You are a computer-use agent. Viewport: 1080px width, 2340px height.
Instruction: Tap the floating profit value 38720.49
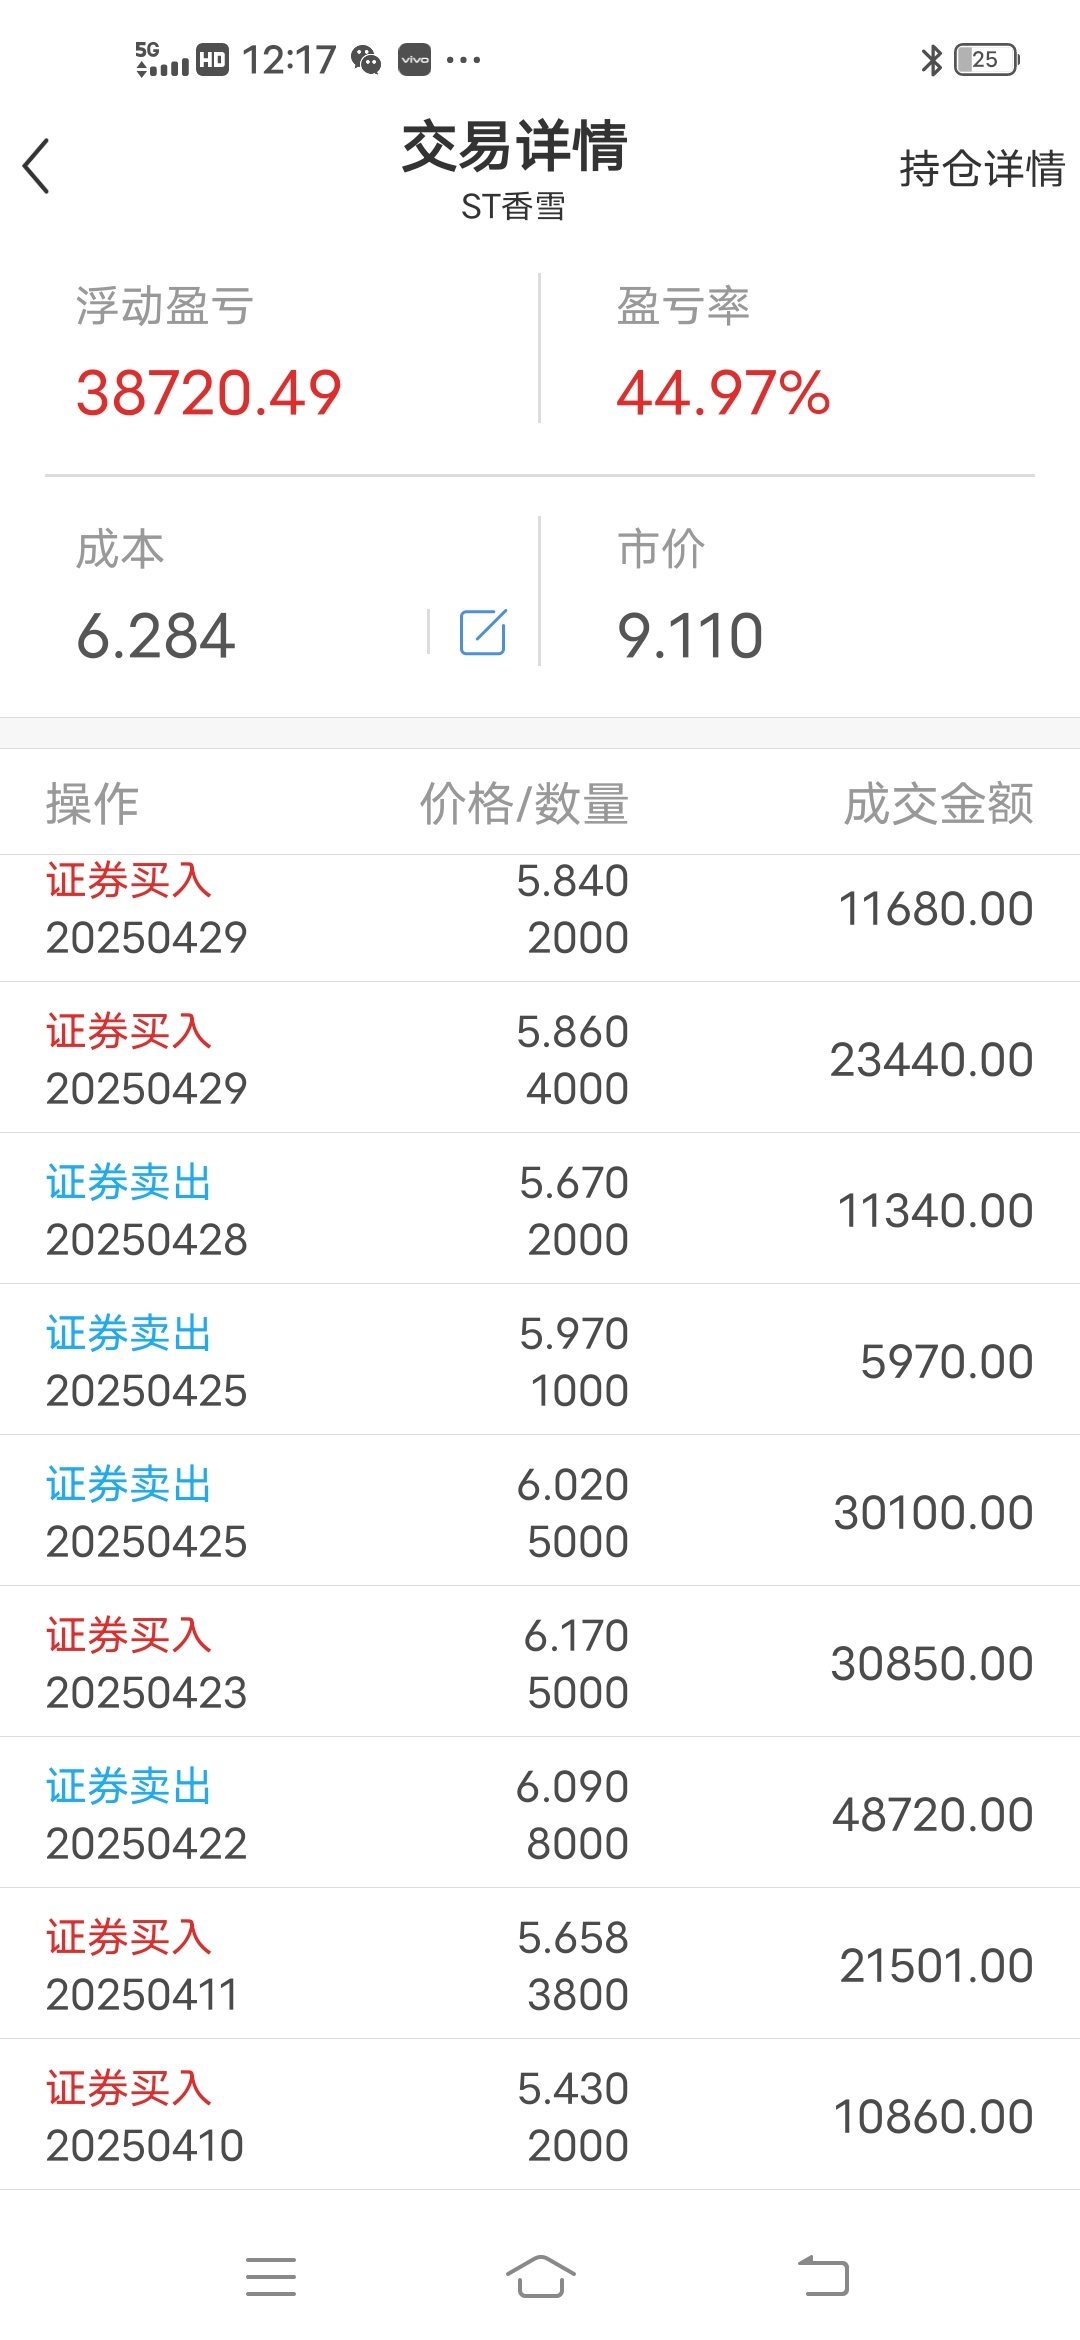(209, 392)
